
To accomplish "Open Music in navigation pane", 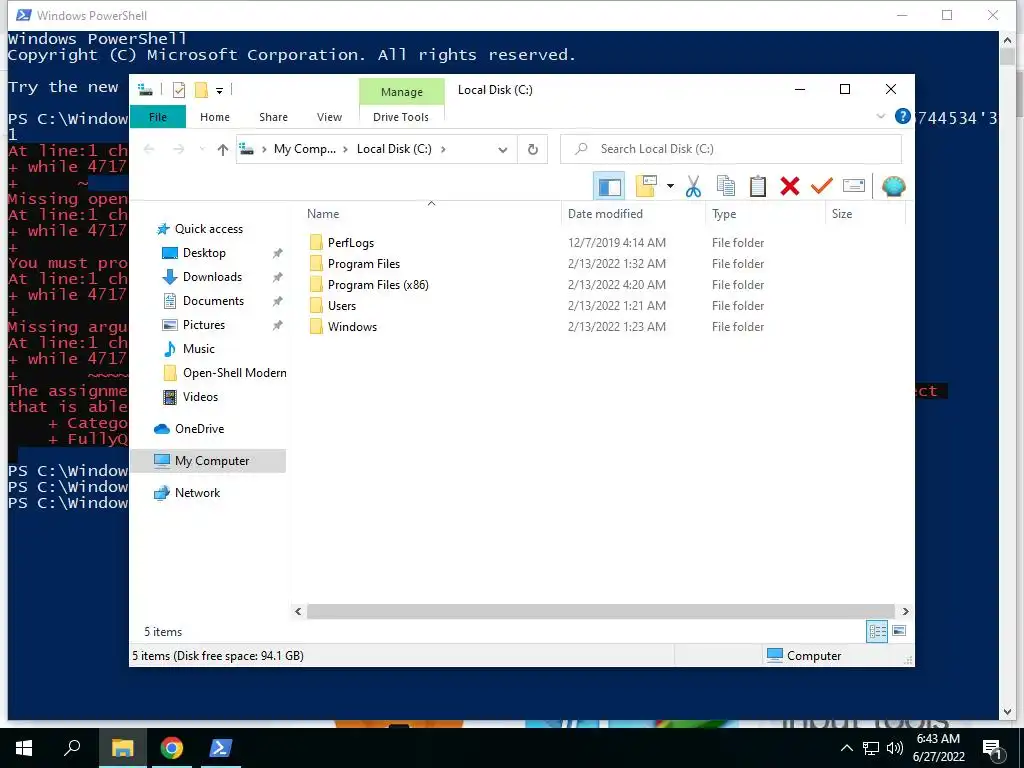I will coord(199,349).
